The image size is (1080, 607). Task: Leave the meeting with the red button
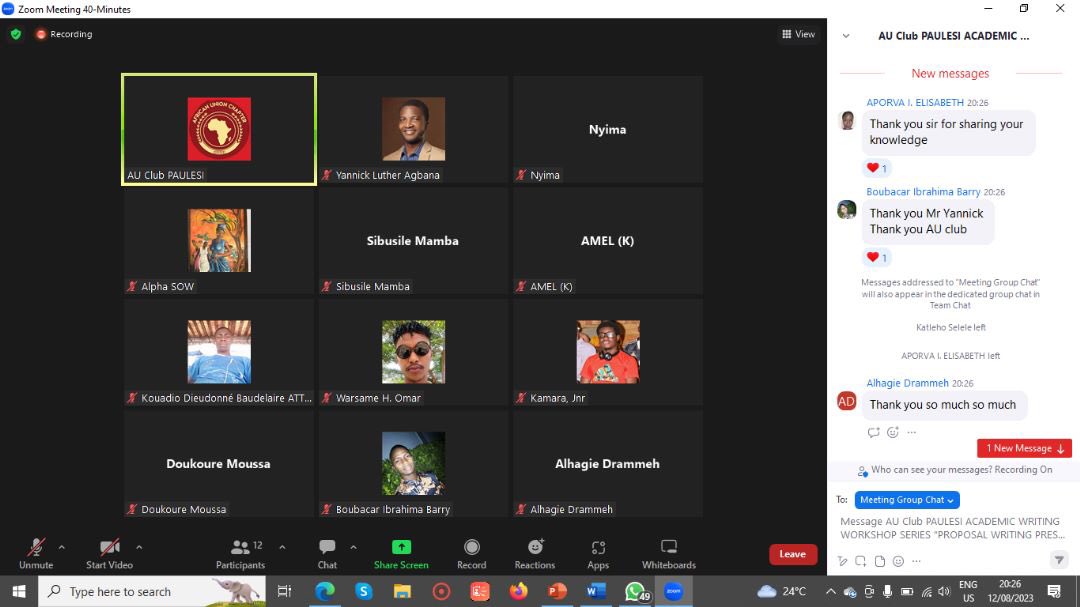pos(793,554)
